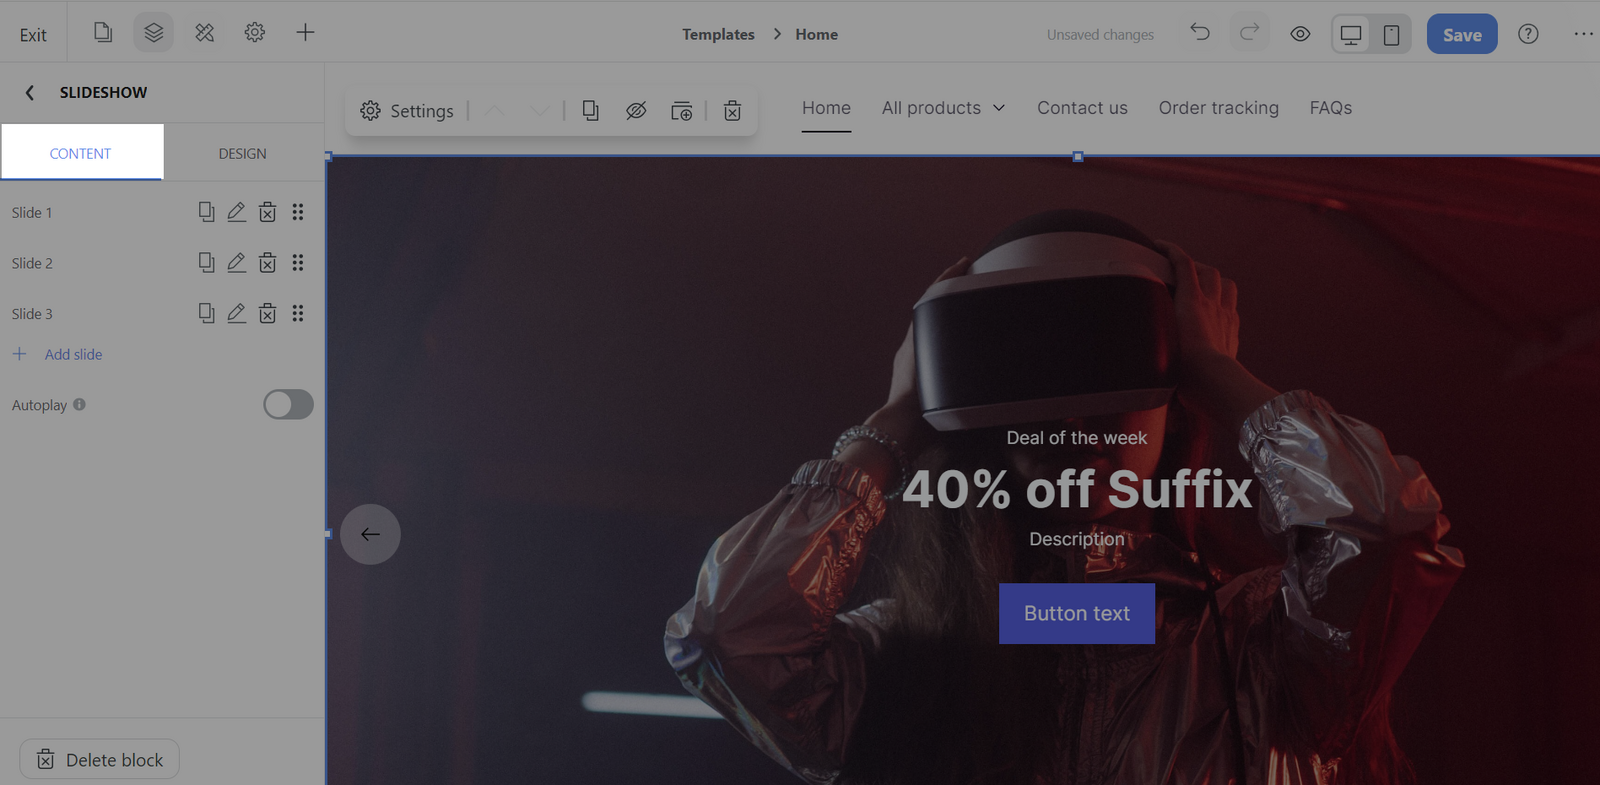
Task: Select Slide 1 label
Action: point(32,213)
